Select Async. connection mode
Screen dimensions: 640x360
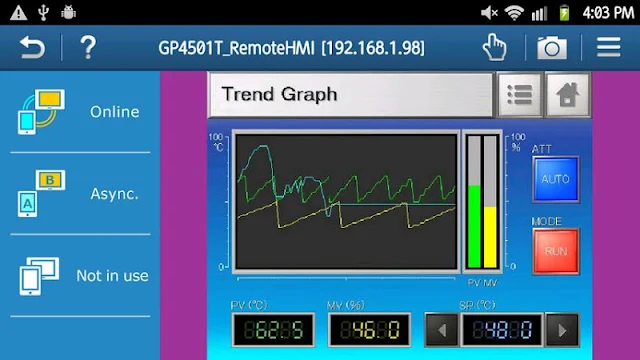80,193
